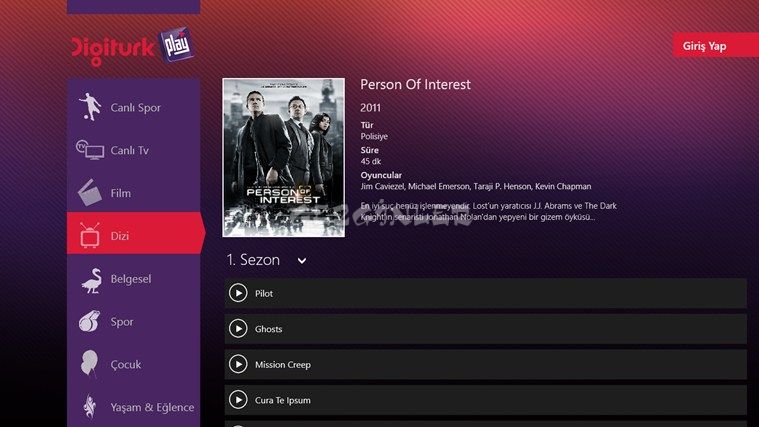Choose the Belgesel menu entry
759x427 pixels.
134,279
